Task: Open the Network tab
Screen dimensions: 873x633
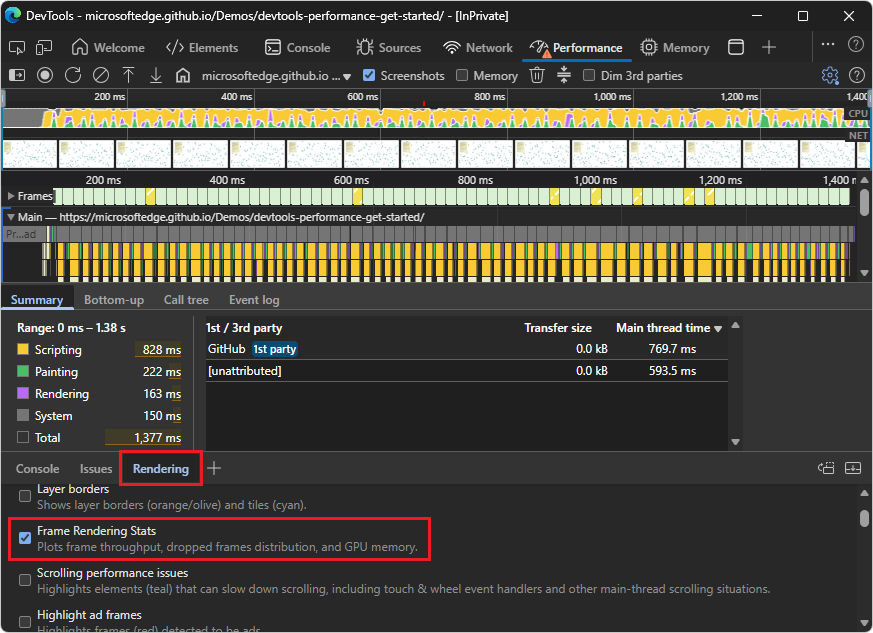Action: (478, 47)
